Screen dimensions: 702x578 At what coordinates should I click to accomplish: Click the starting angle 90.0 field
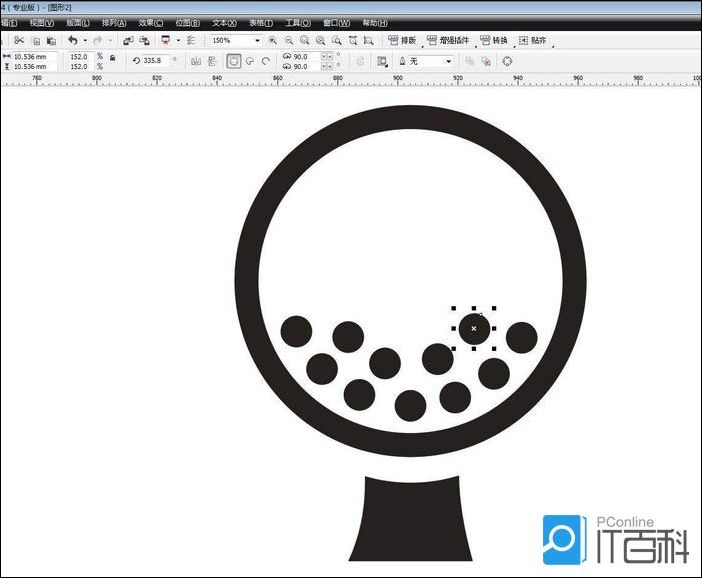(x=306, y=57)
